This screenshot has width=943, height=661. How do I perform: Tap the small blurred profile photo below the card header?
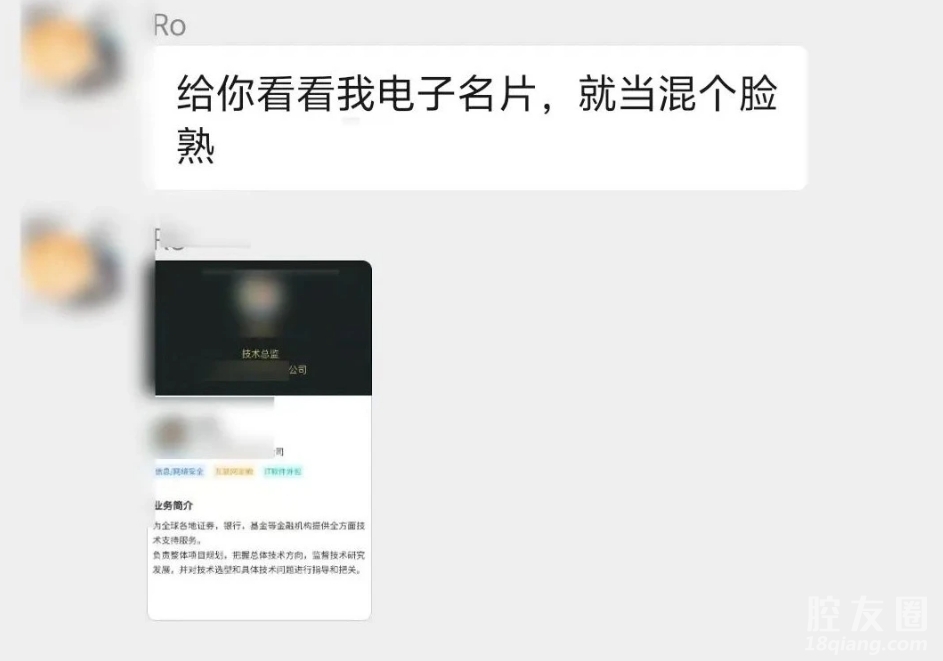(170, 434)
